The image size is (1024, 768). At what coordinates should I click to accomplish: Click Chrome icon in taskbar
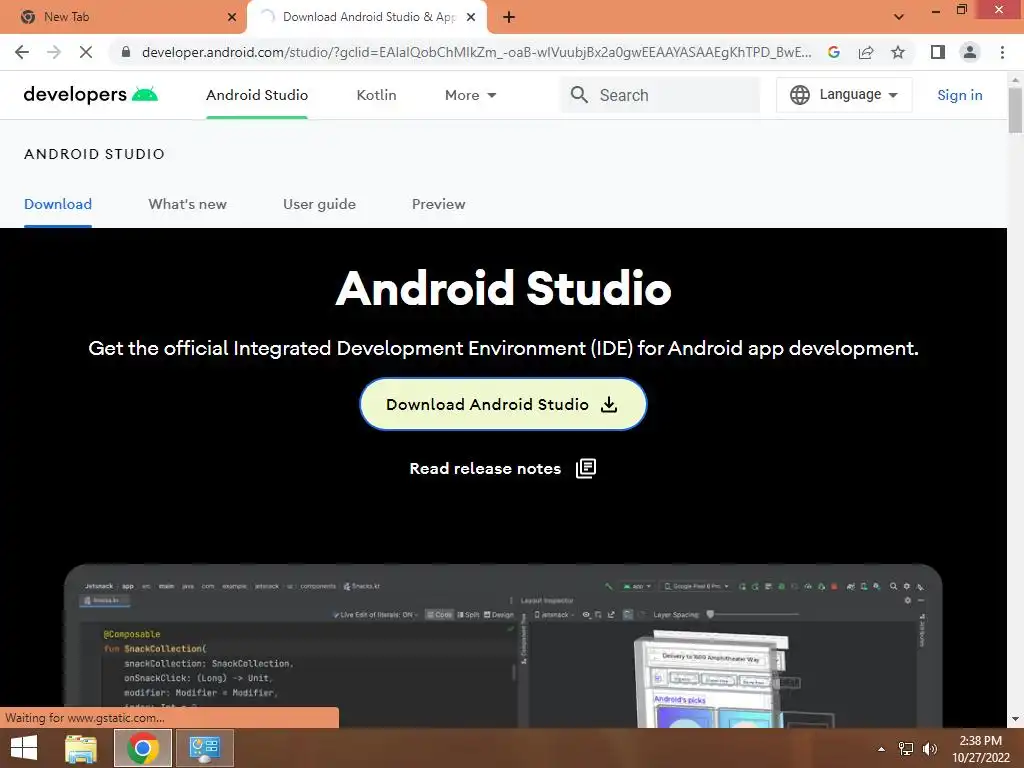(x=143, y=748)
